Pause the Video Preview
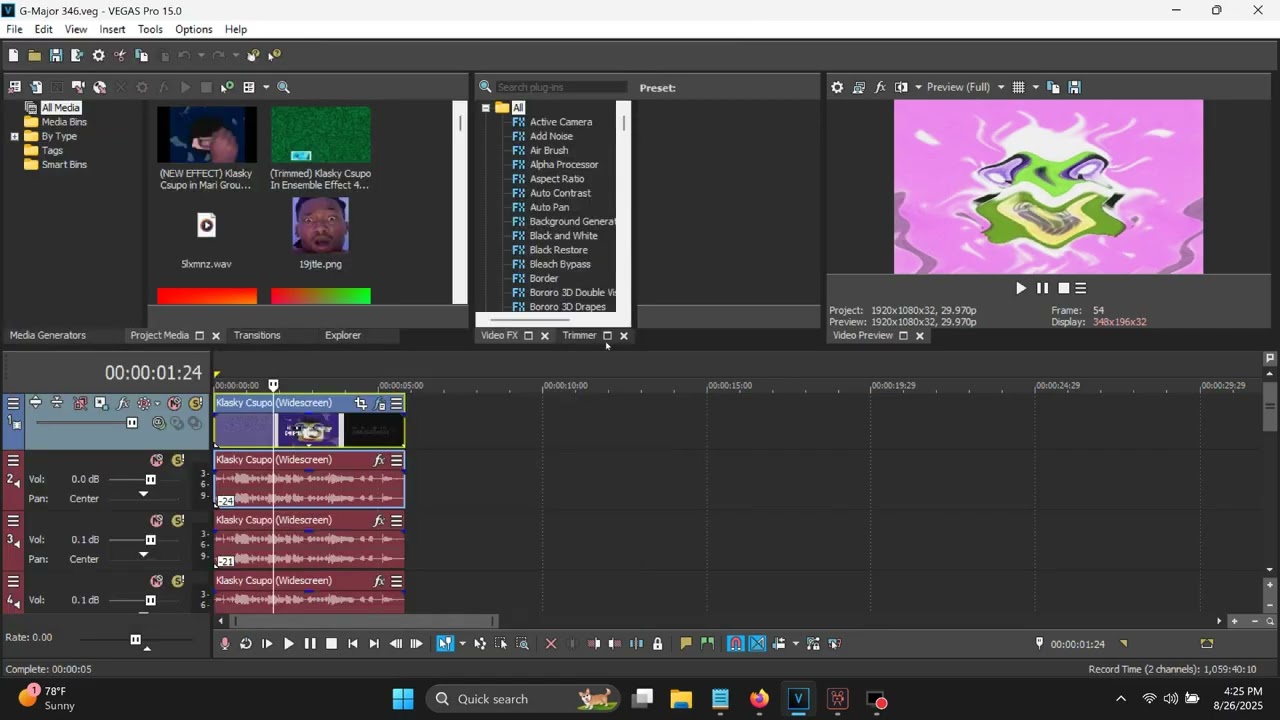 tap(1042, 288)
